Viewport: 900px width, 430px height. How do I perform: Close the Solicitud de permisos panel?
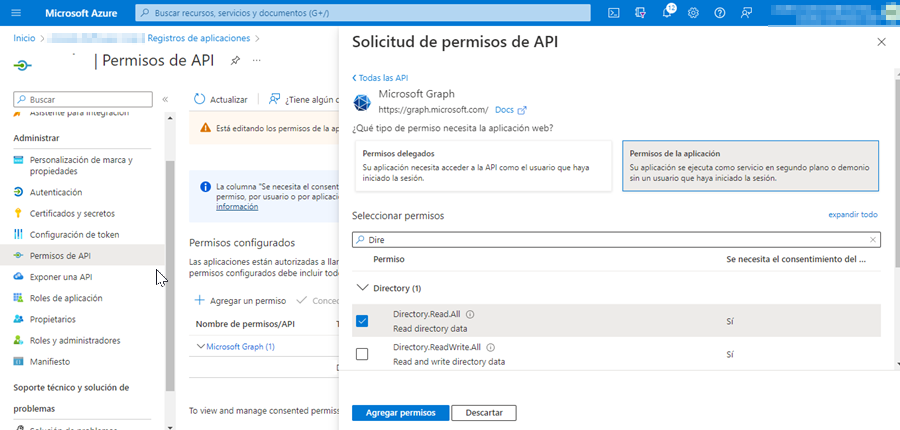click(x=882, y=42)
